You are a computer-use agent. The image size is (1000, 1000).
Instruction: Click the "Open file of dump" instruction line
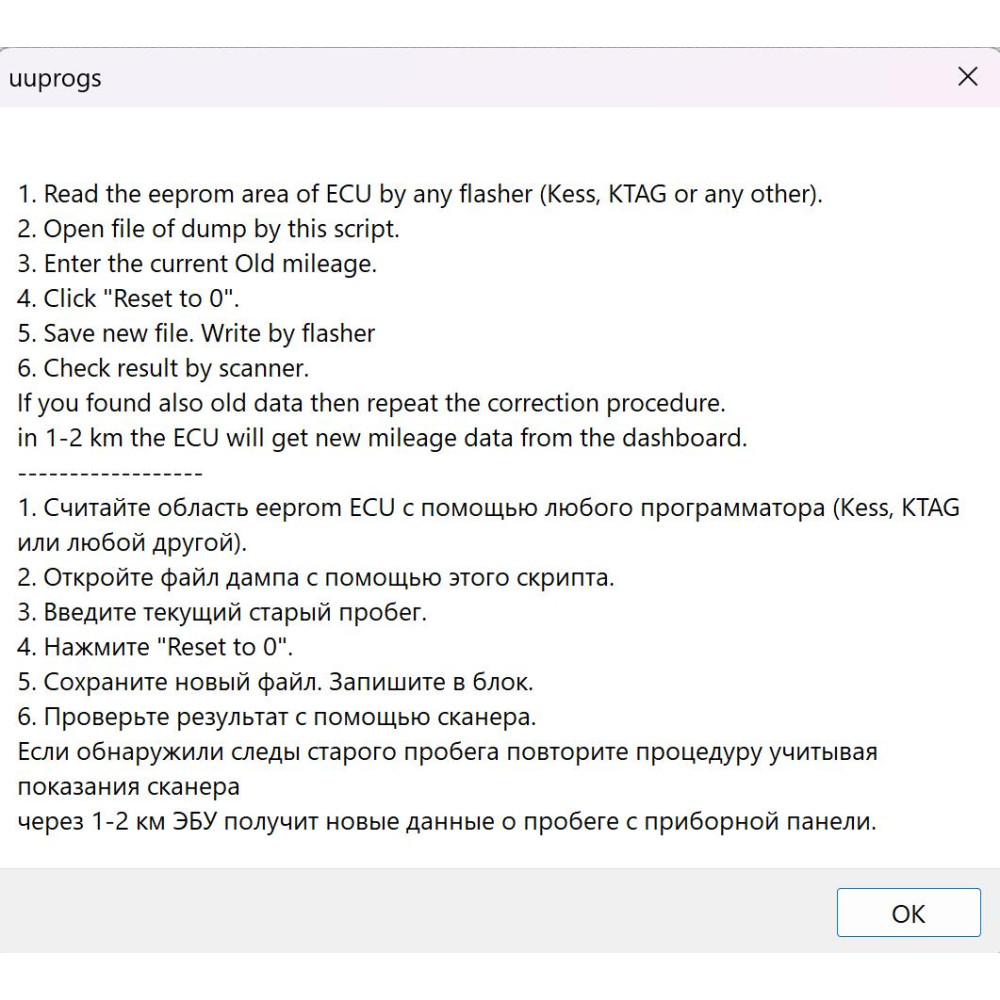pyautogui.click(x=208, y=229)
